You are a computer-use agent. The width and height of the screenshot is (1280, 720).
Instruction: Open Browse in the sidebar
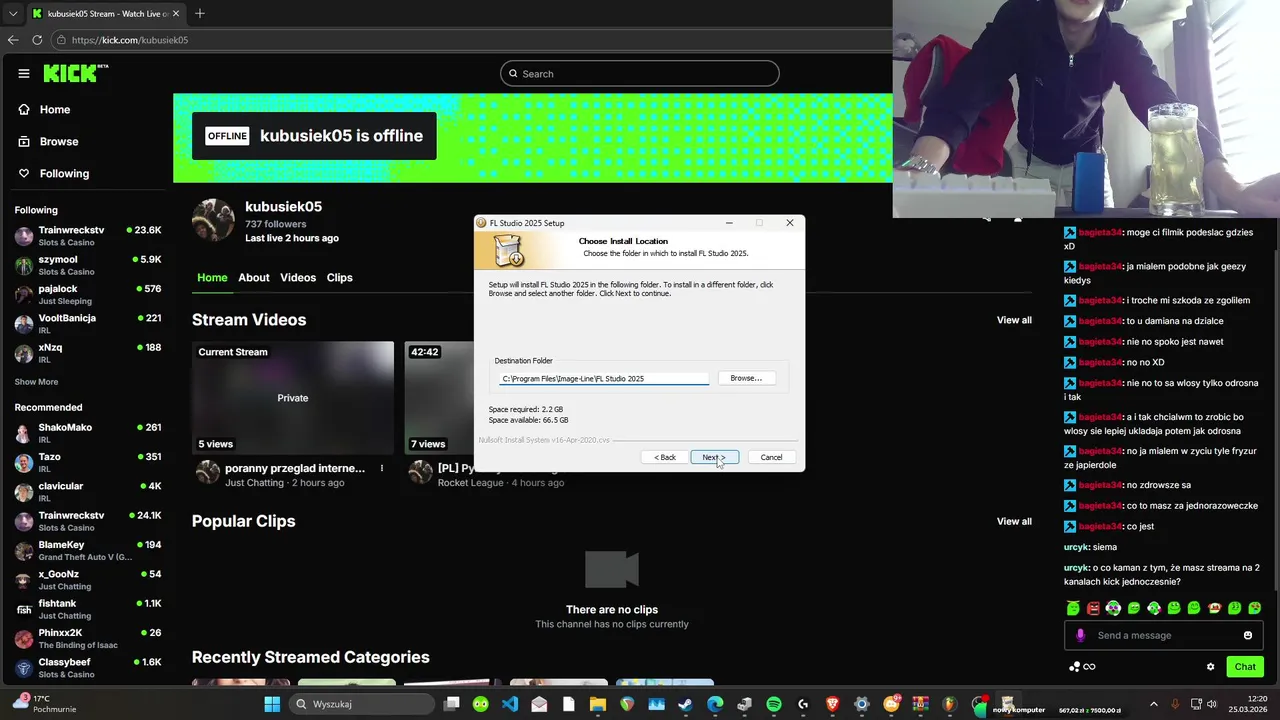tap(59, 141)
